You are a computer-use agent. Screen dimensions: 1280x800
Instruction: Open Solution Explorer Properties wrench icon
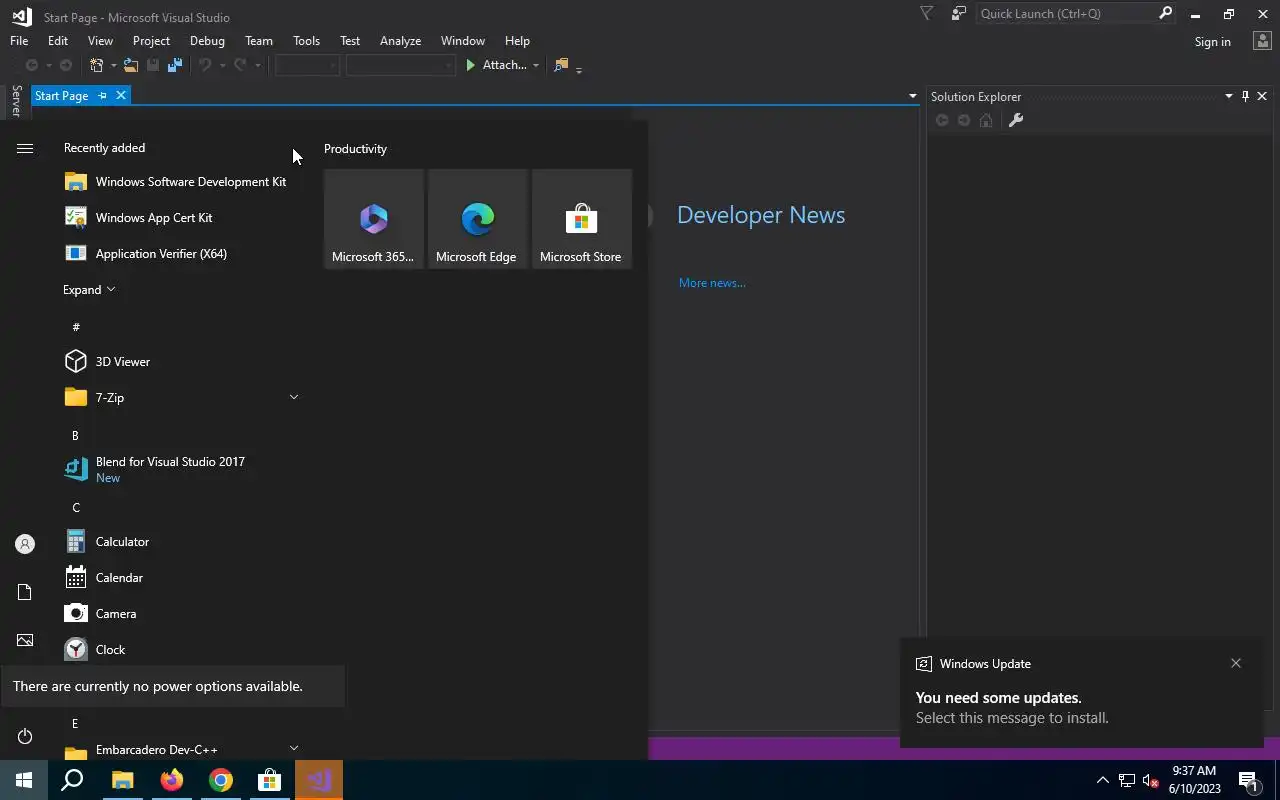(1016, 120)
